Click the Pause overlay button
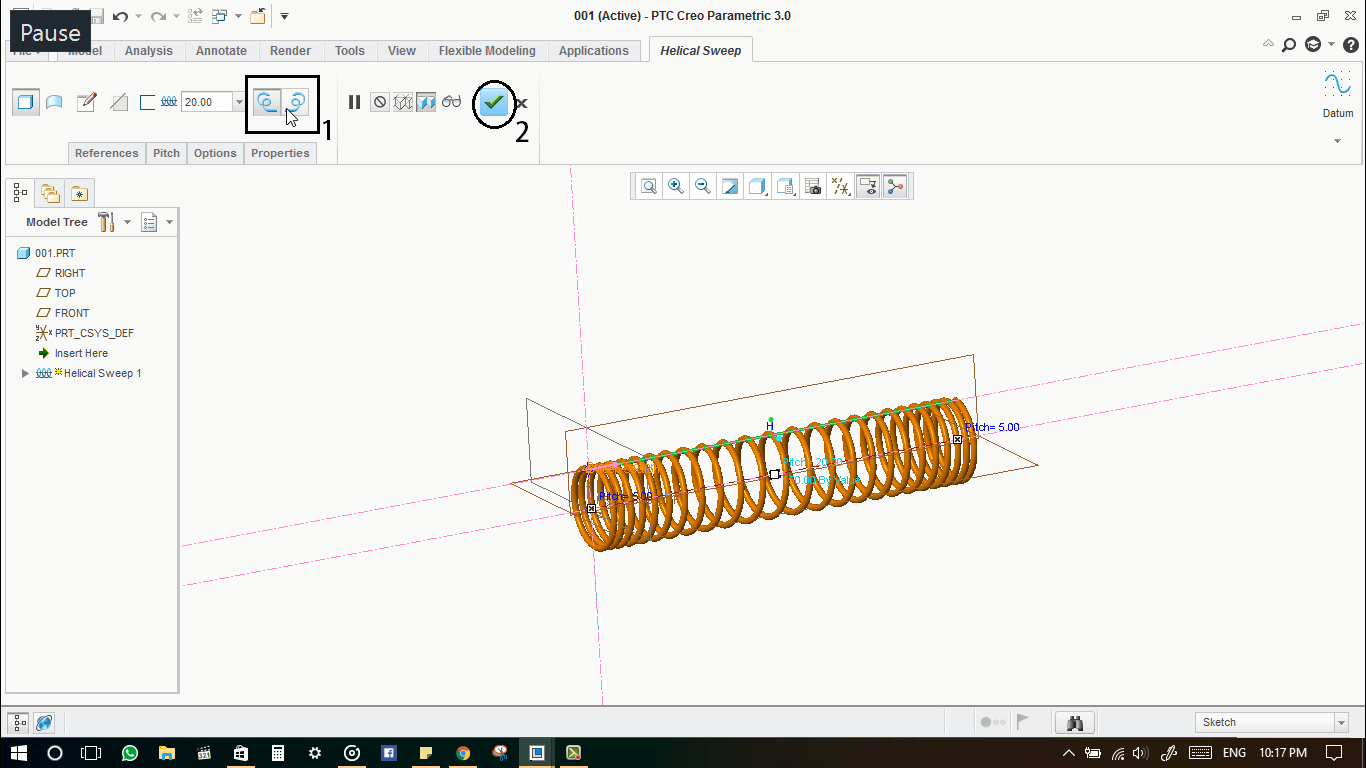 click(49, 32)
